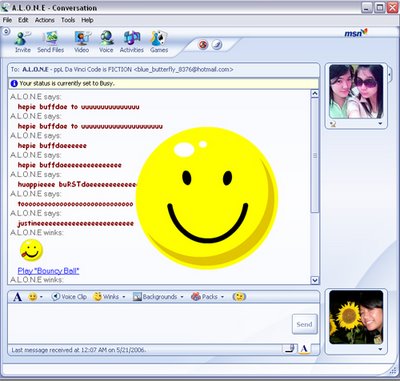This screenshot has height=381, width=400.
Task: Click the webcam icon under contact picture
Action: point(333,124)
